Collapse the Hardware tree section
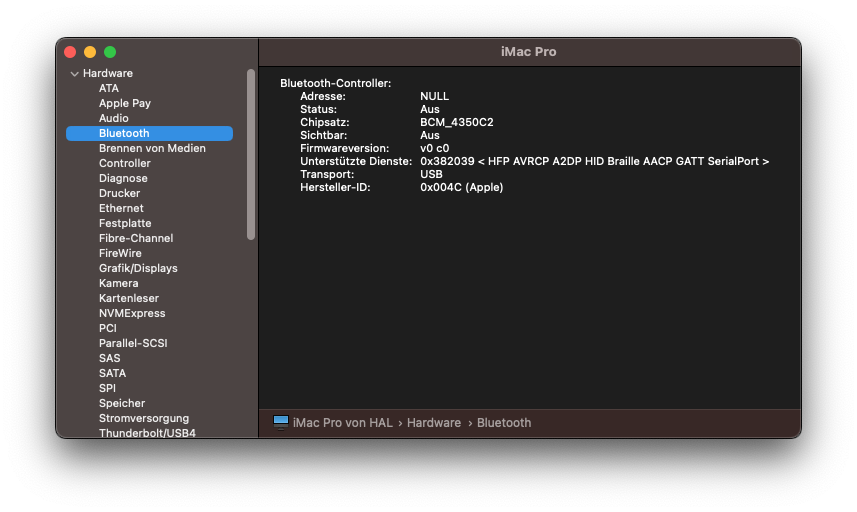This screenshot has width=857, height=512. click(75, 74)
